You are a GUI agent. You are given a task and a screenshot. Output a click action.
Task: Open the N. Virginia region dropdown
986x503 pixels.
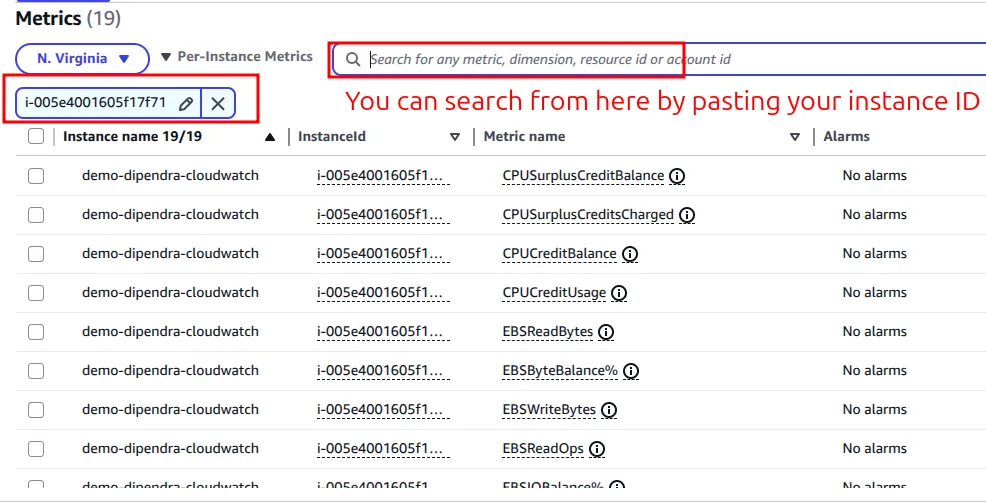point(82,58)
